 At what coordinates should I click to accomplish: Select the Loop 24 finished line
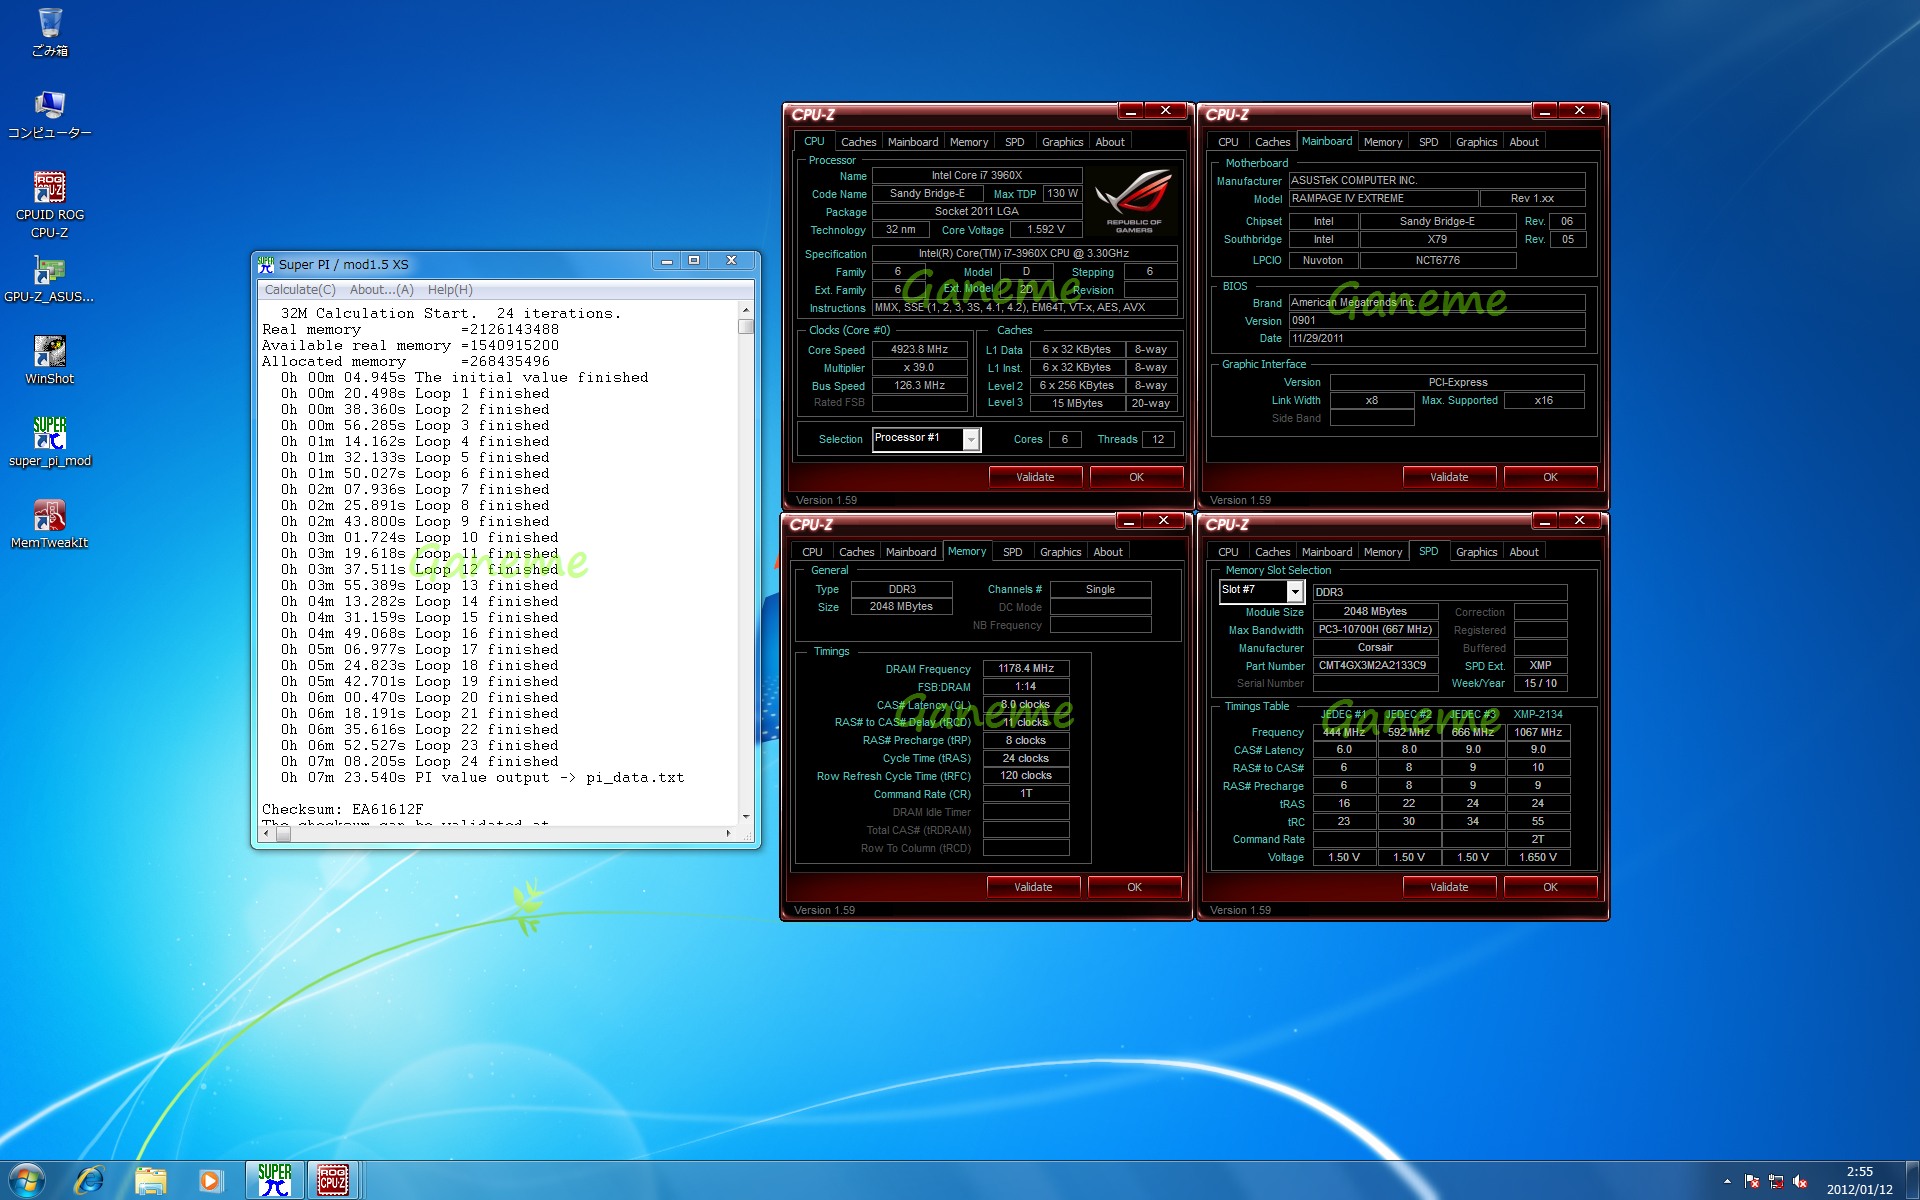[420, 762]
